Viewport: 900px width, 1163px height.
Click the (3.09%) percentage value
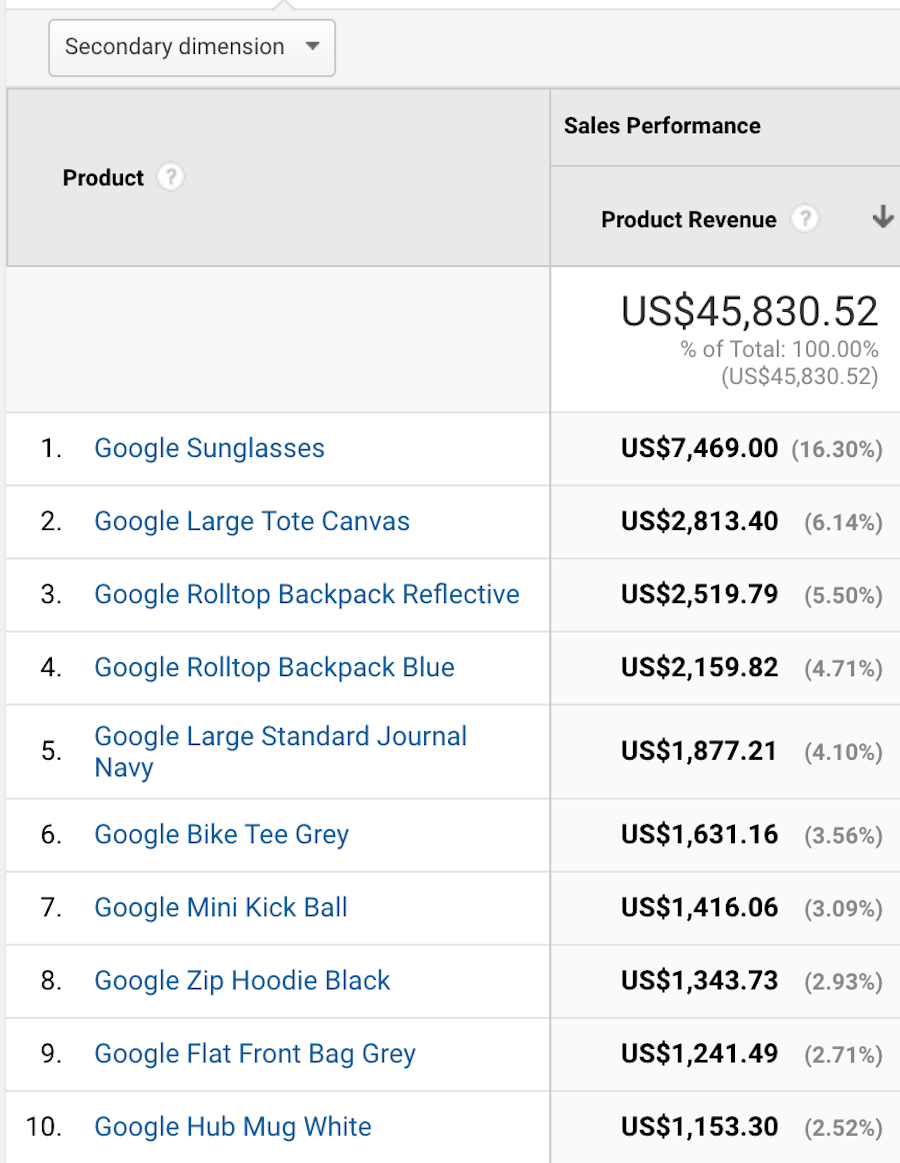844,909
